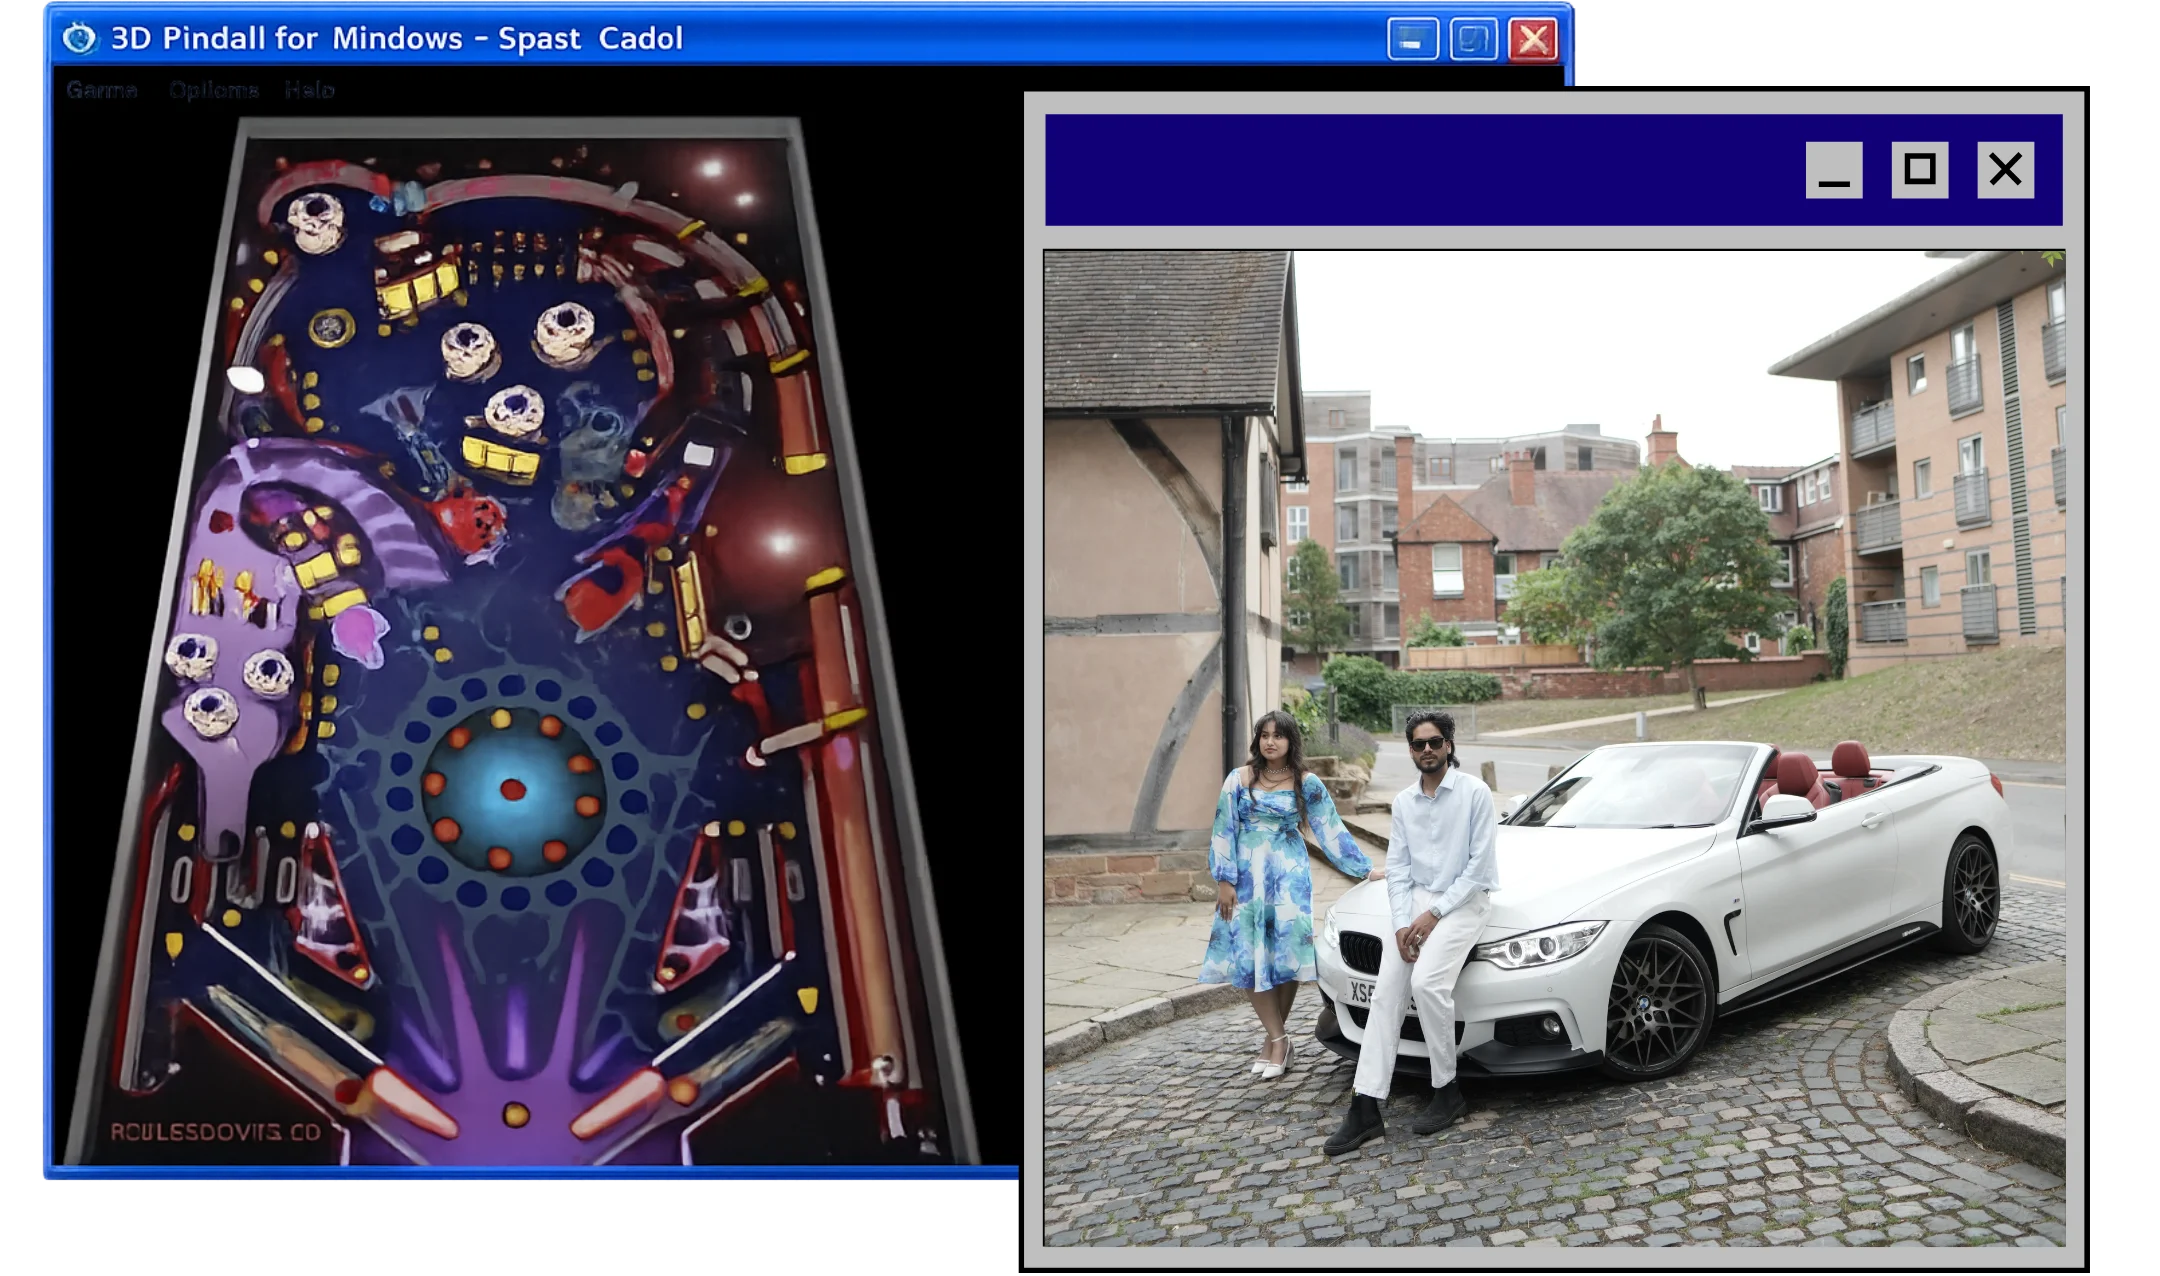Maximize the 3D Pinball window
The height and width of the screenshot is (1276, 2160).
pyautogui.click(x=1473, y=40)
